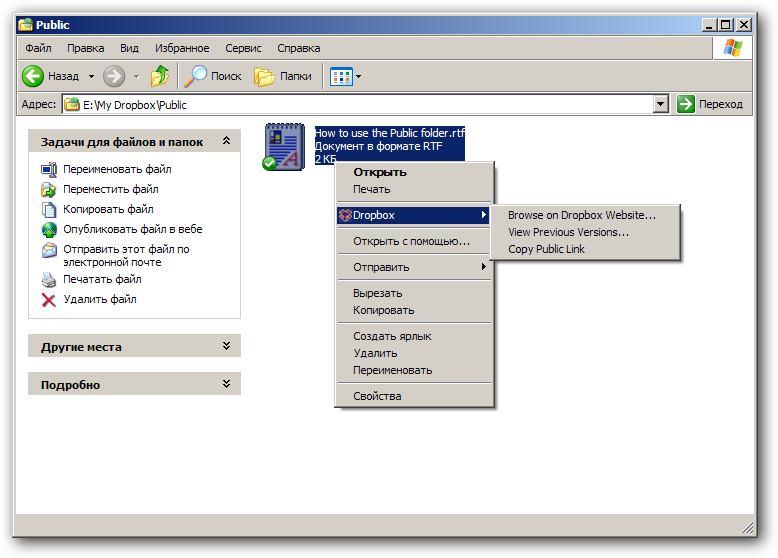Expand the Другие места panel
Screen dimensions: 778x558
click(x=226, y=346)
